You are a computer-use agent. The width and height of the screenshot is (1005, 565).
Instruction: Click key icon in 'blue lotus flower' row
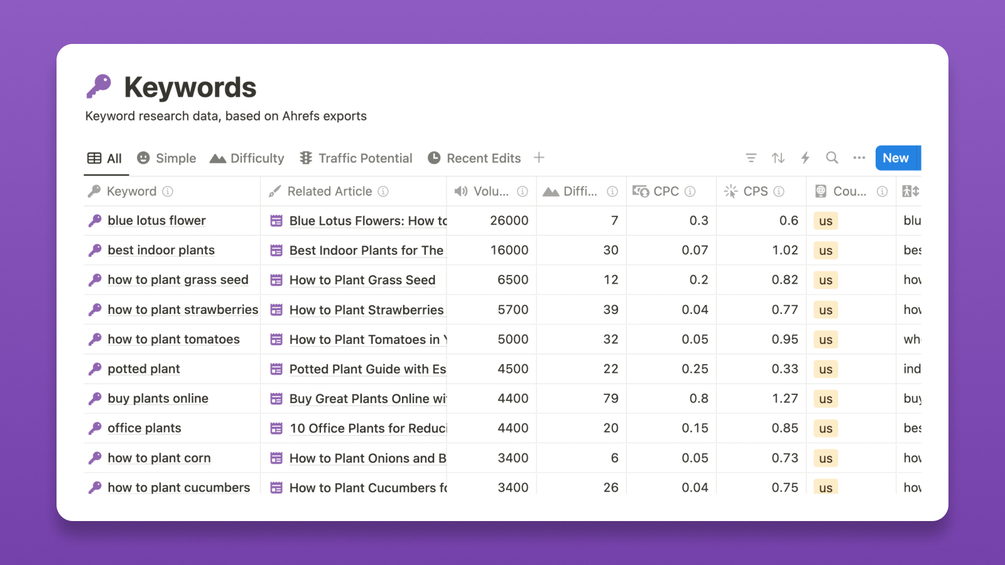coord(95,220)
